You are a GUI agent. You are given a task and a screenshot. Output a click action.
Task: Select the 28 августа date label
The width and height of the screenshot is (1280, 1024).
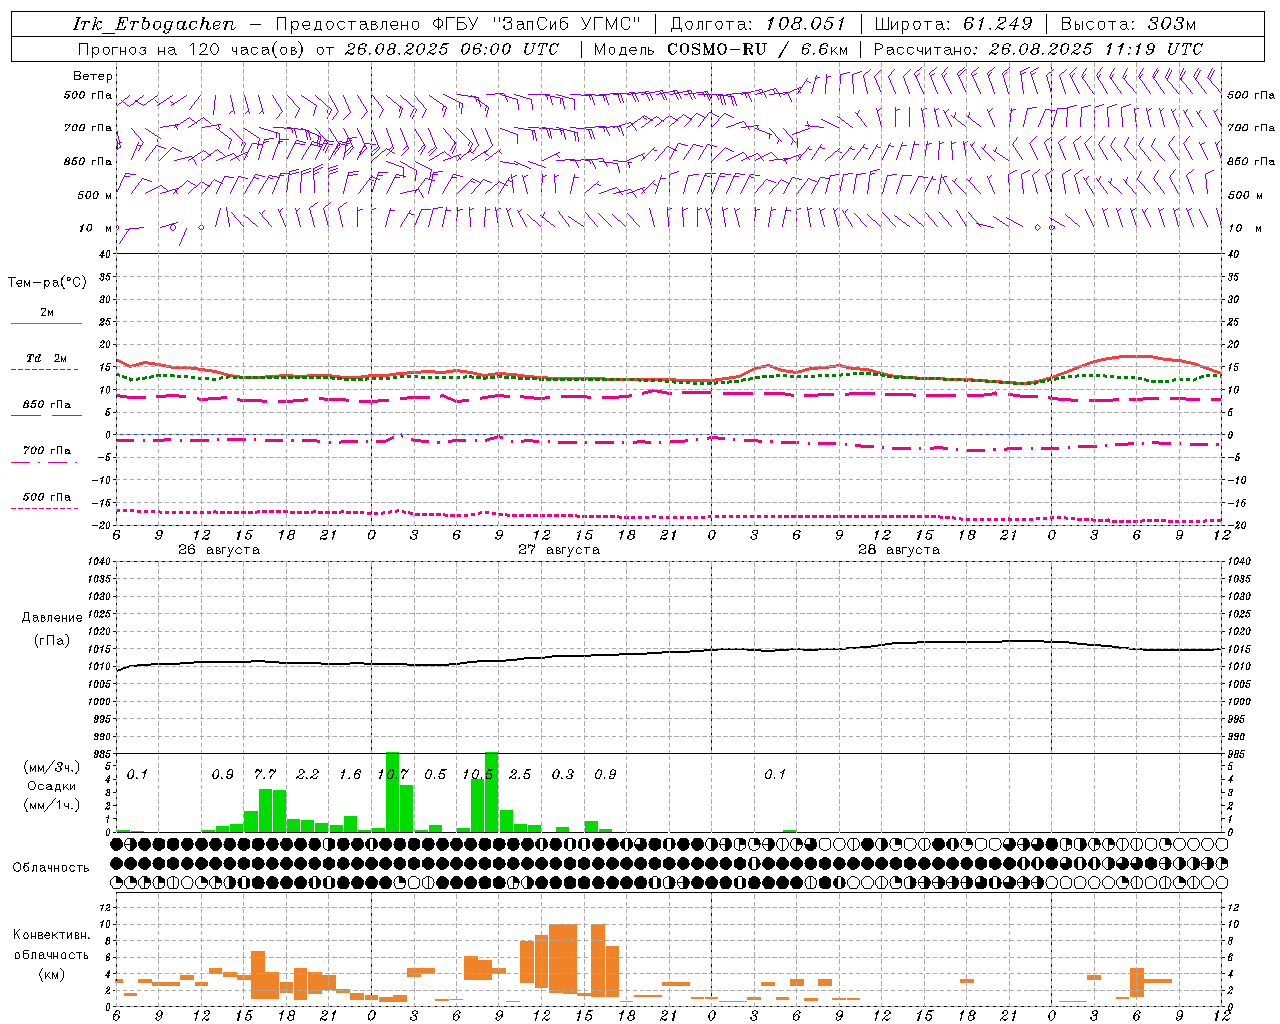[x=899, y=550]
